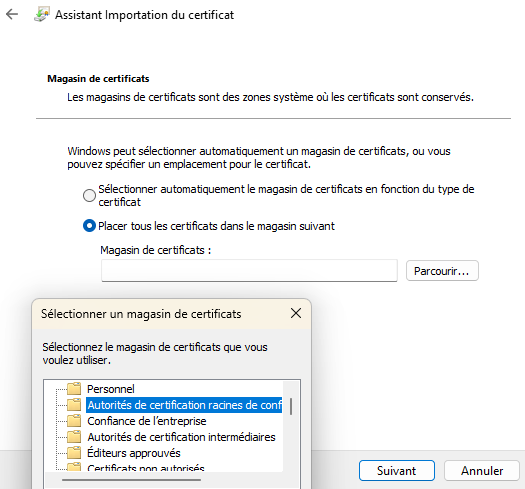This screenshot has height=489, width=525.
Task: Select 'Certificats non autorisés' store
Action: point(146,467)
